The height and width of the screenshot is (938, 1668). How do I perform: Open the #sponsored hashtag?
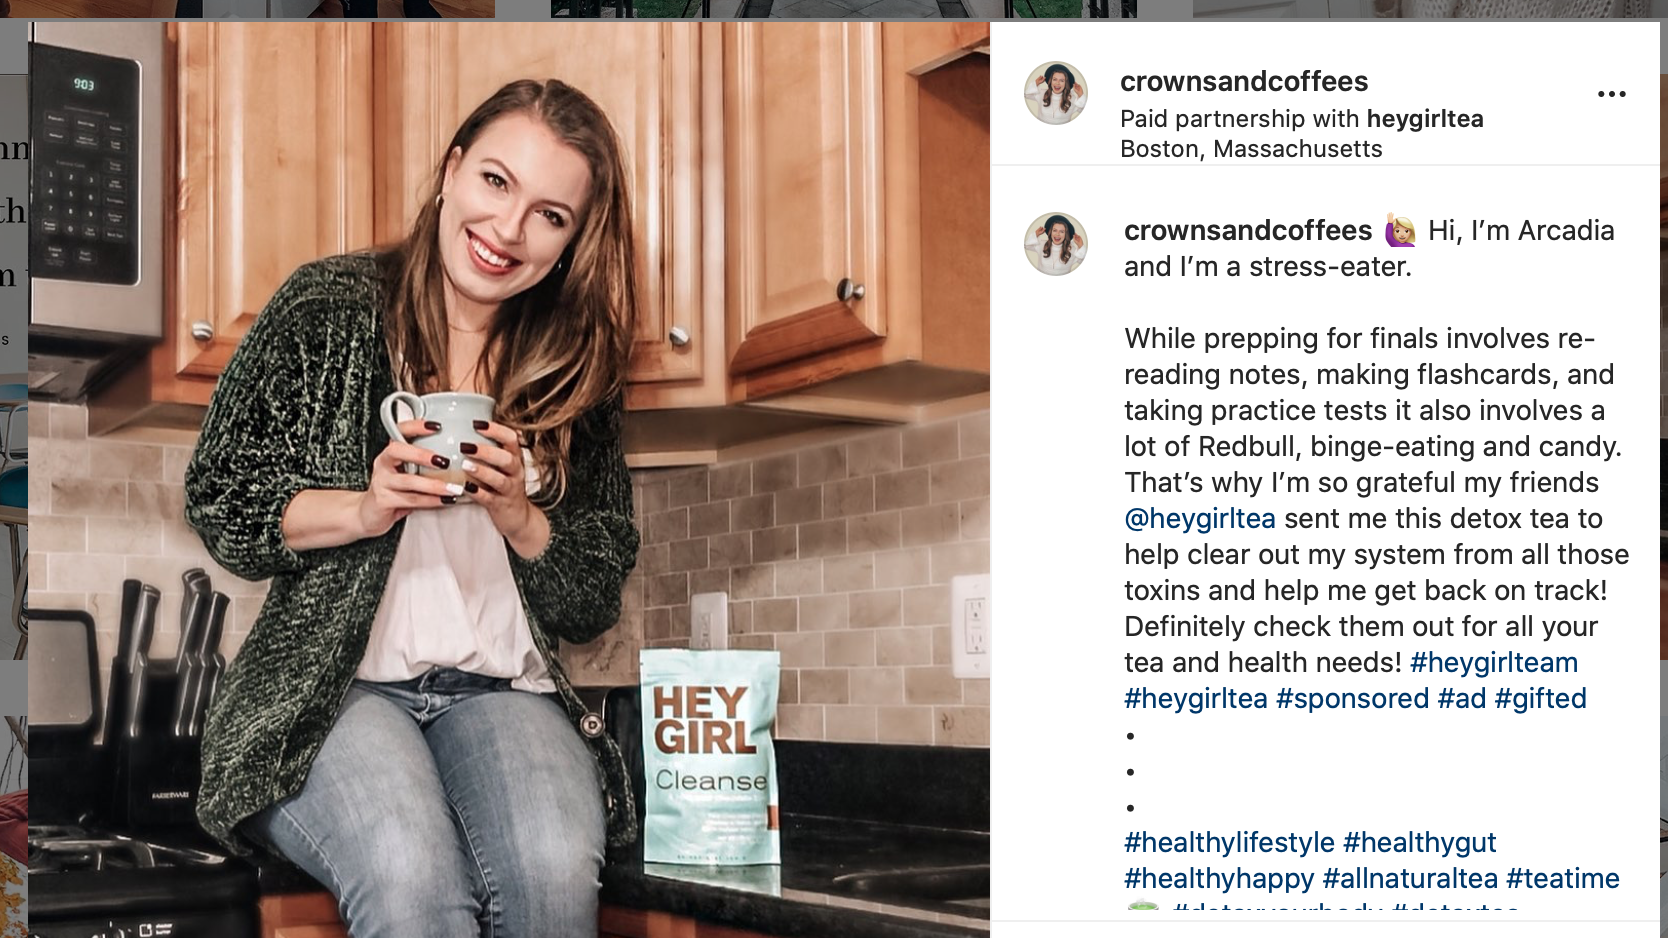click(1353, 699)
